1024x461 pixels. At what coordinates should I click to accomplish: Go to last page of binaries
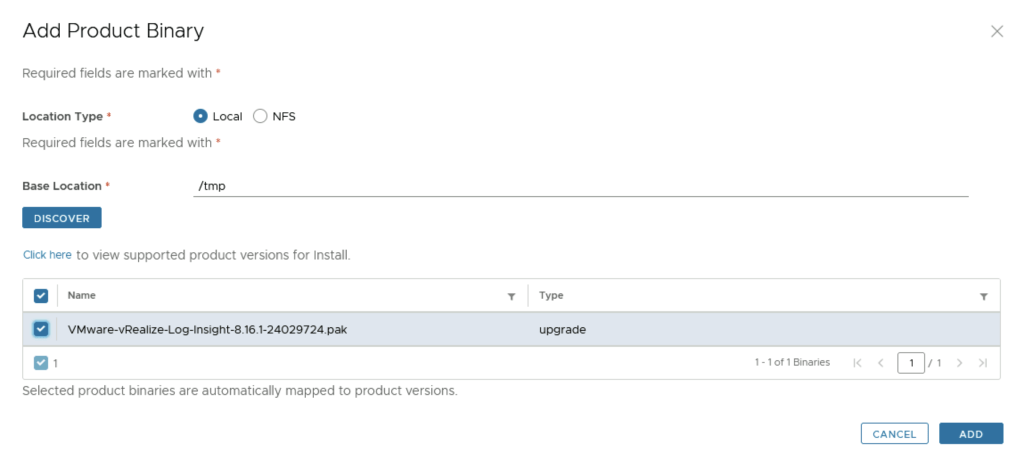tap(983, 363)
